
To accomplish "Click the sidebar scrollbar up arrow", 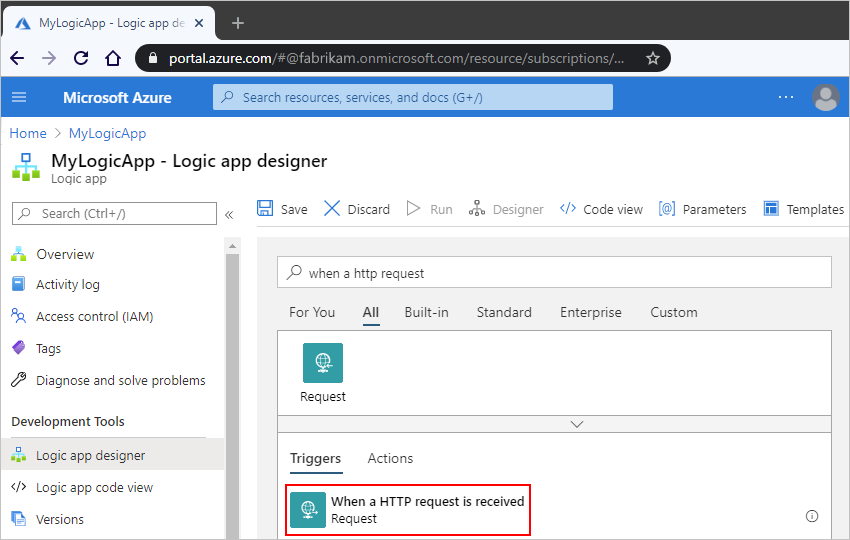I will (x=233, y=246).
